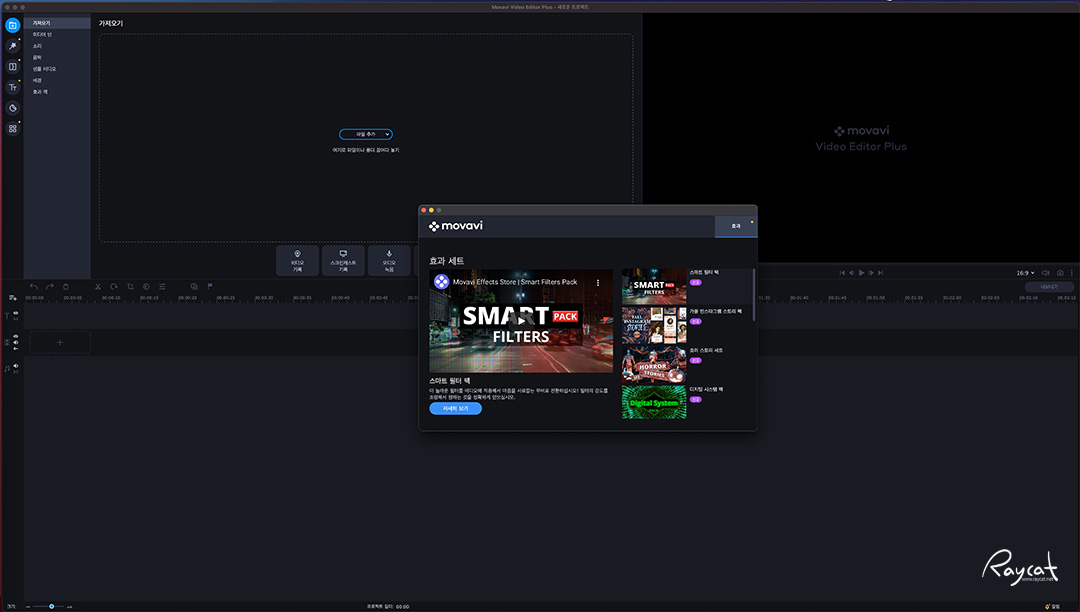1080x612 pixels.
Task: Switch to the 효과 tab in Movavi popup
Action: click(736, 226)
